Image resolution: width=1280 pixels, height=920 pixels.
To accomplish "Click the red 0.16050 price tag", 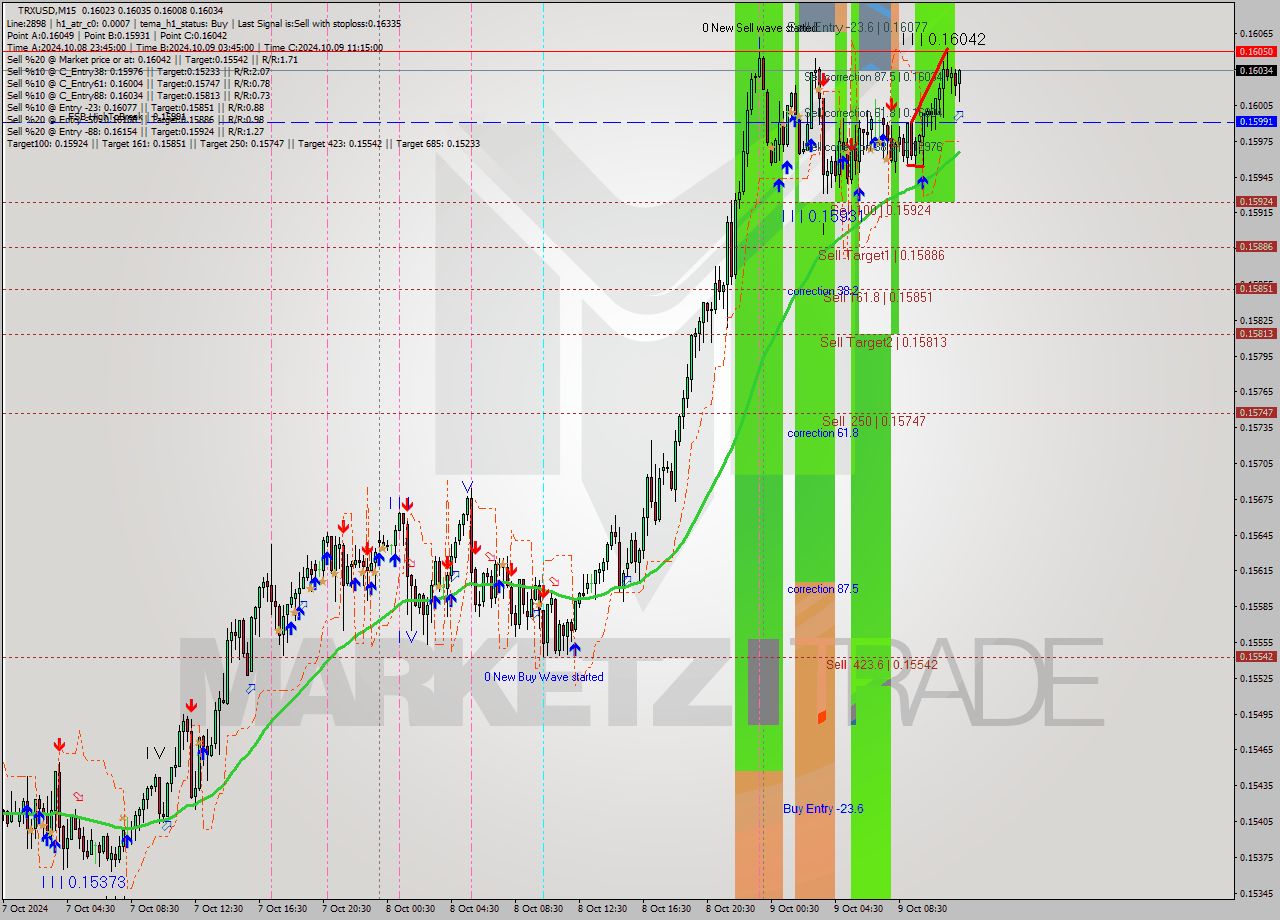I will [1256, 51].
